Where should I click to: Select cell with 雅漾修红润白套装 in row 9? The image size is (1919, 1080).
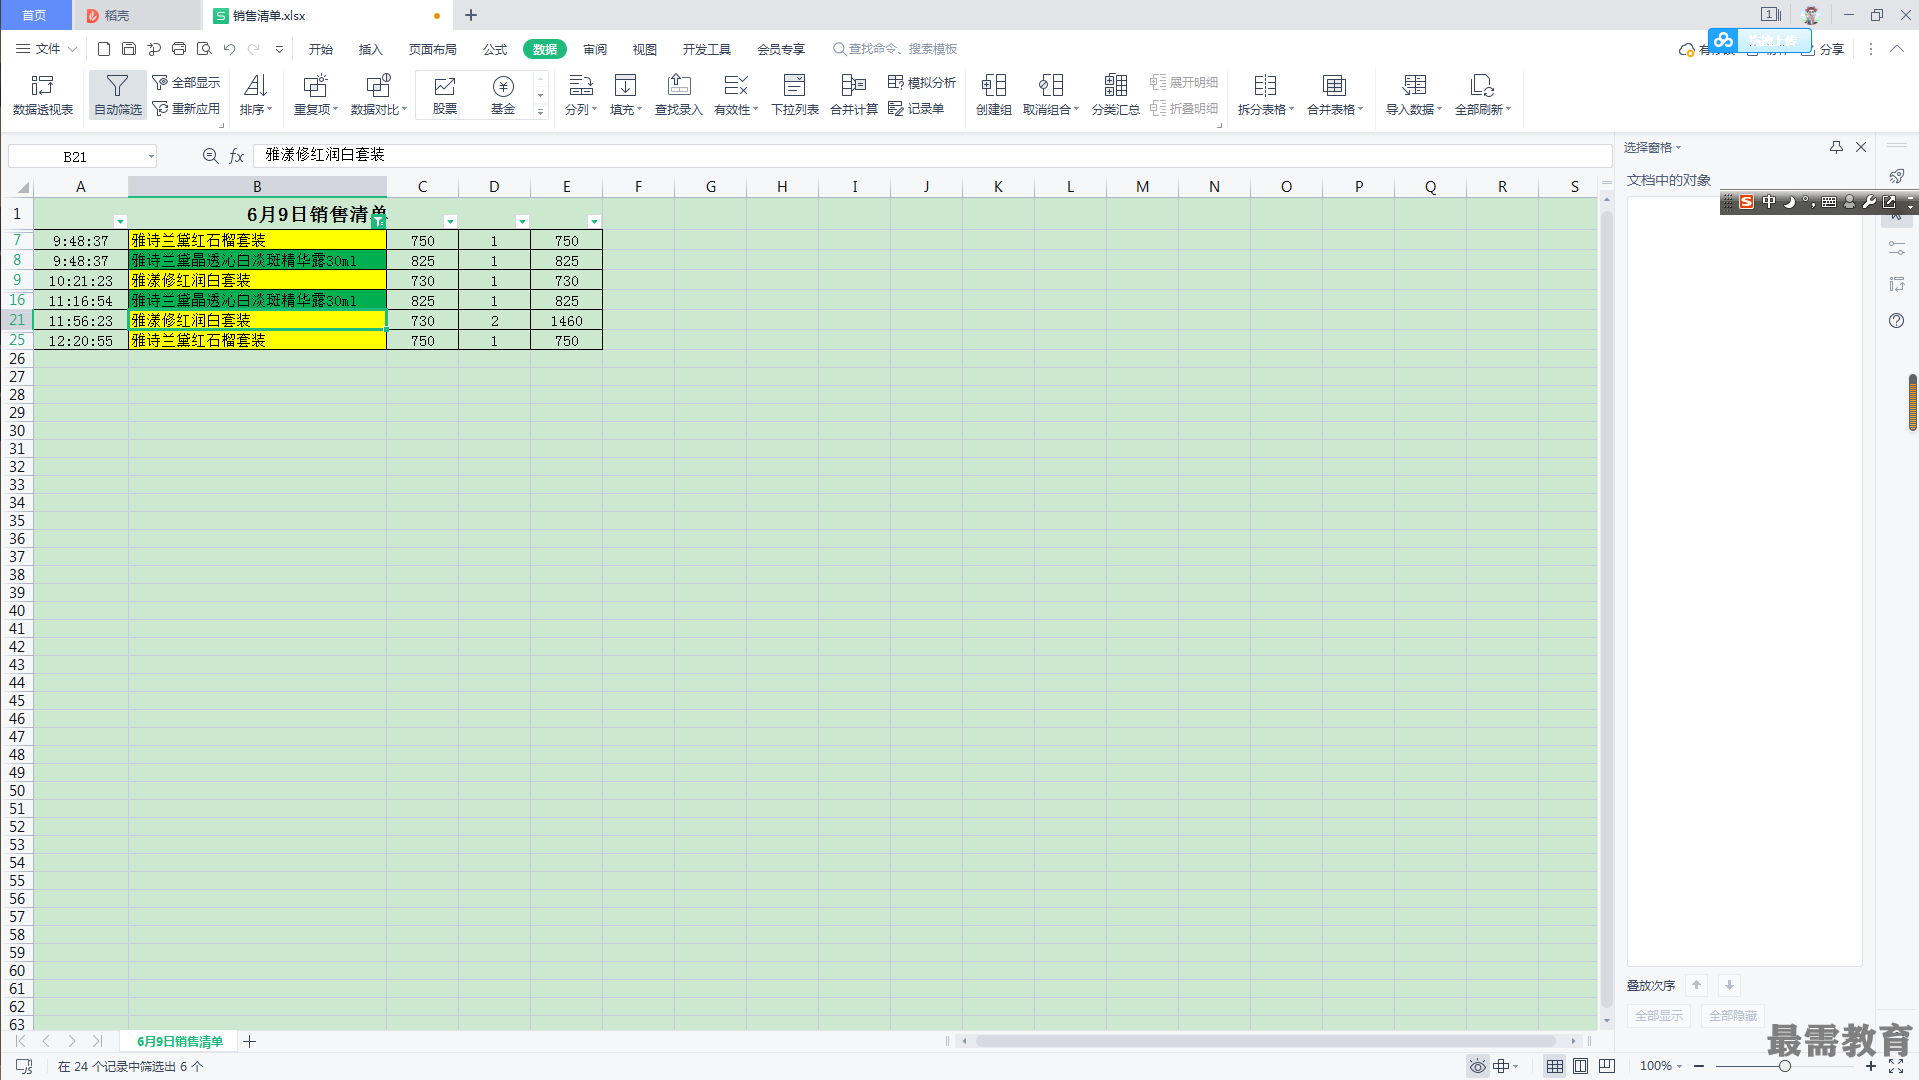tap(257, 280)
